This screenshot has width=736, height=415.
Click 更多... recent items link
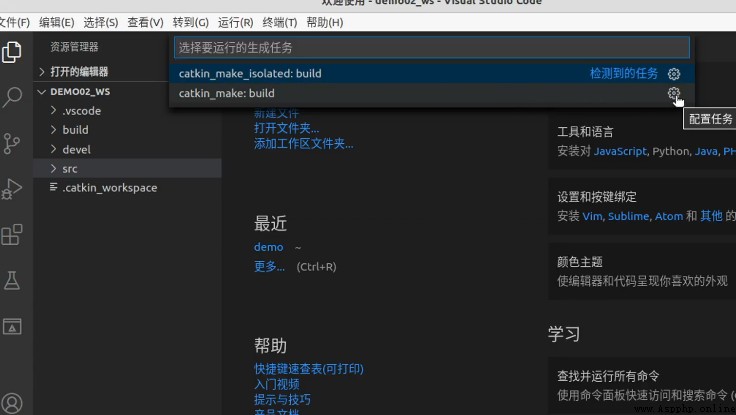tap(269, 267)
